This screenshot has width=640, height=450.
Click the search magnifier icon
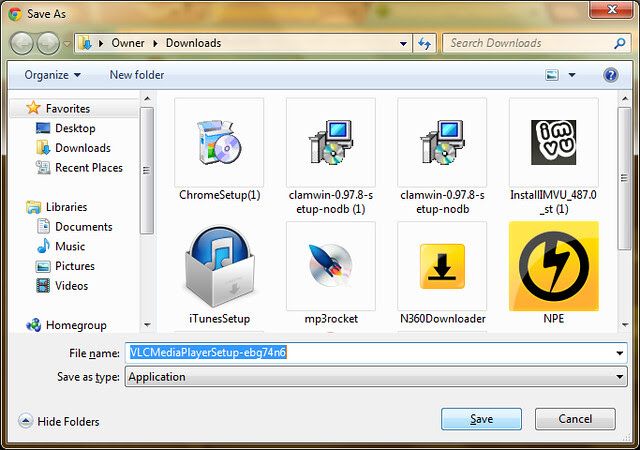[620, 43]
